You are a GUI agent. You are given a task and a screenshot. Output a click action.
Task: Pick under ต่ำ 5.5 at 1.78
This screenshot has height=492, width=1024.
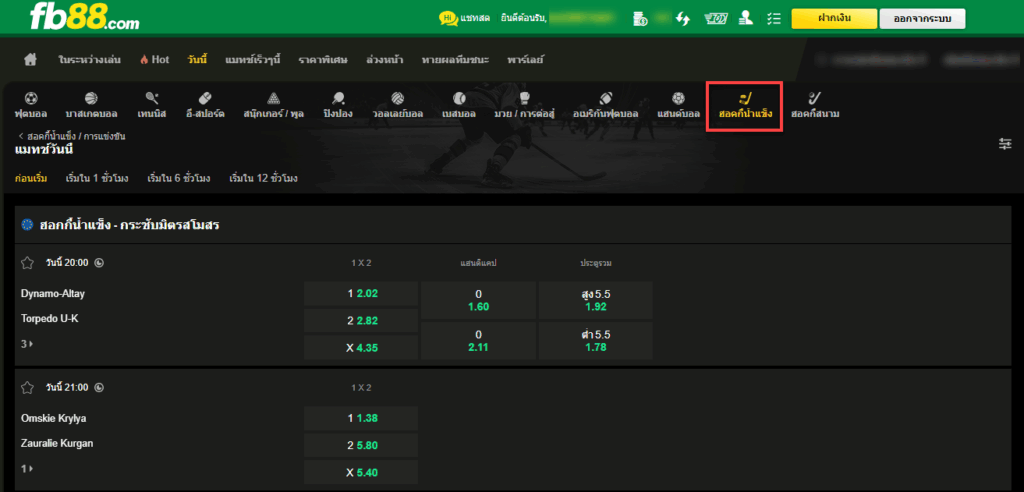click(x=596, y=340)
